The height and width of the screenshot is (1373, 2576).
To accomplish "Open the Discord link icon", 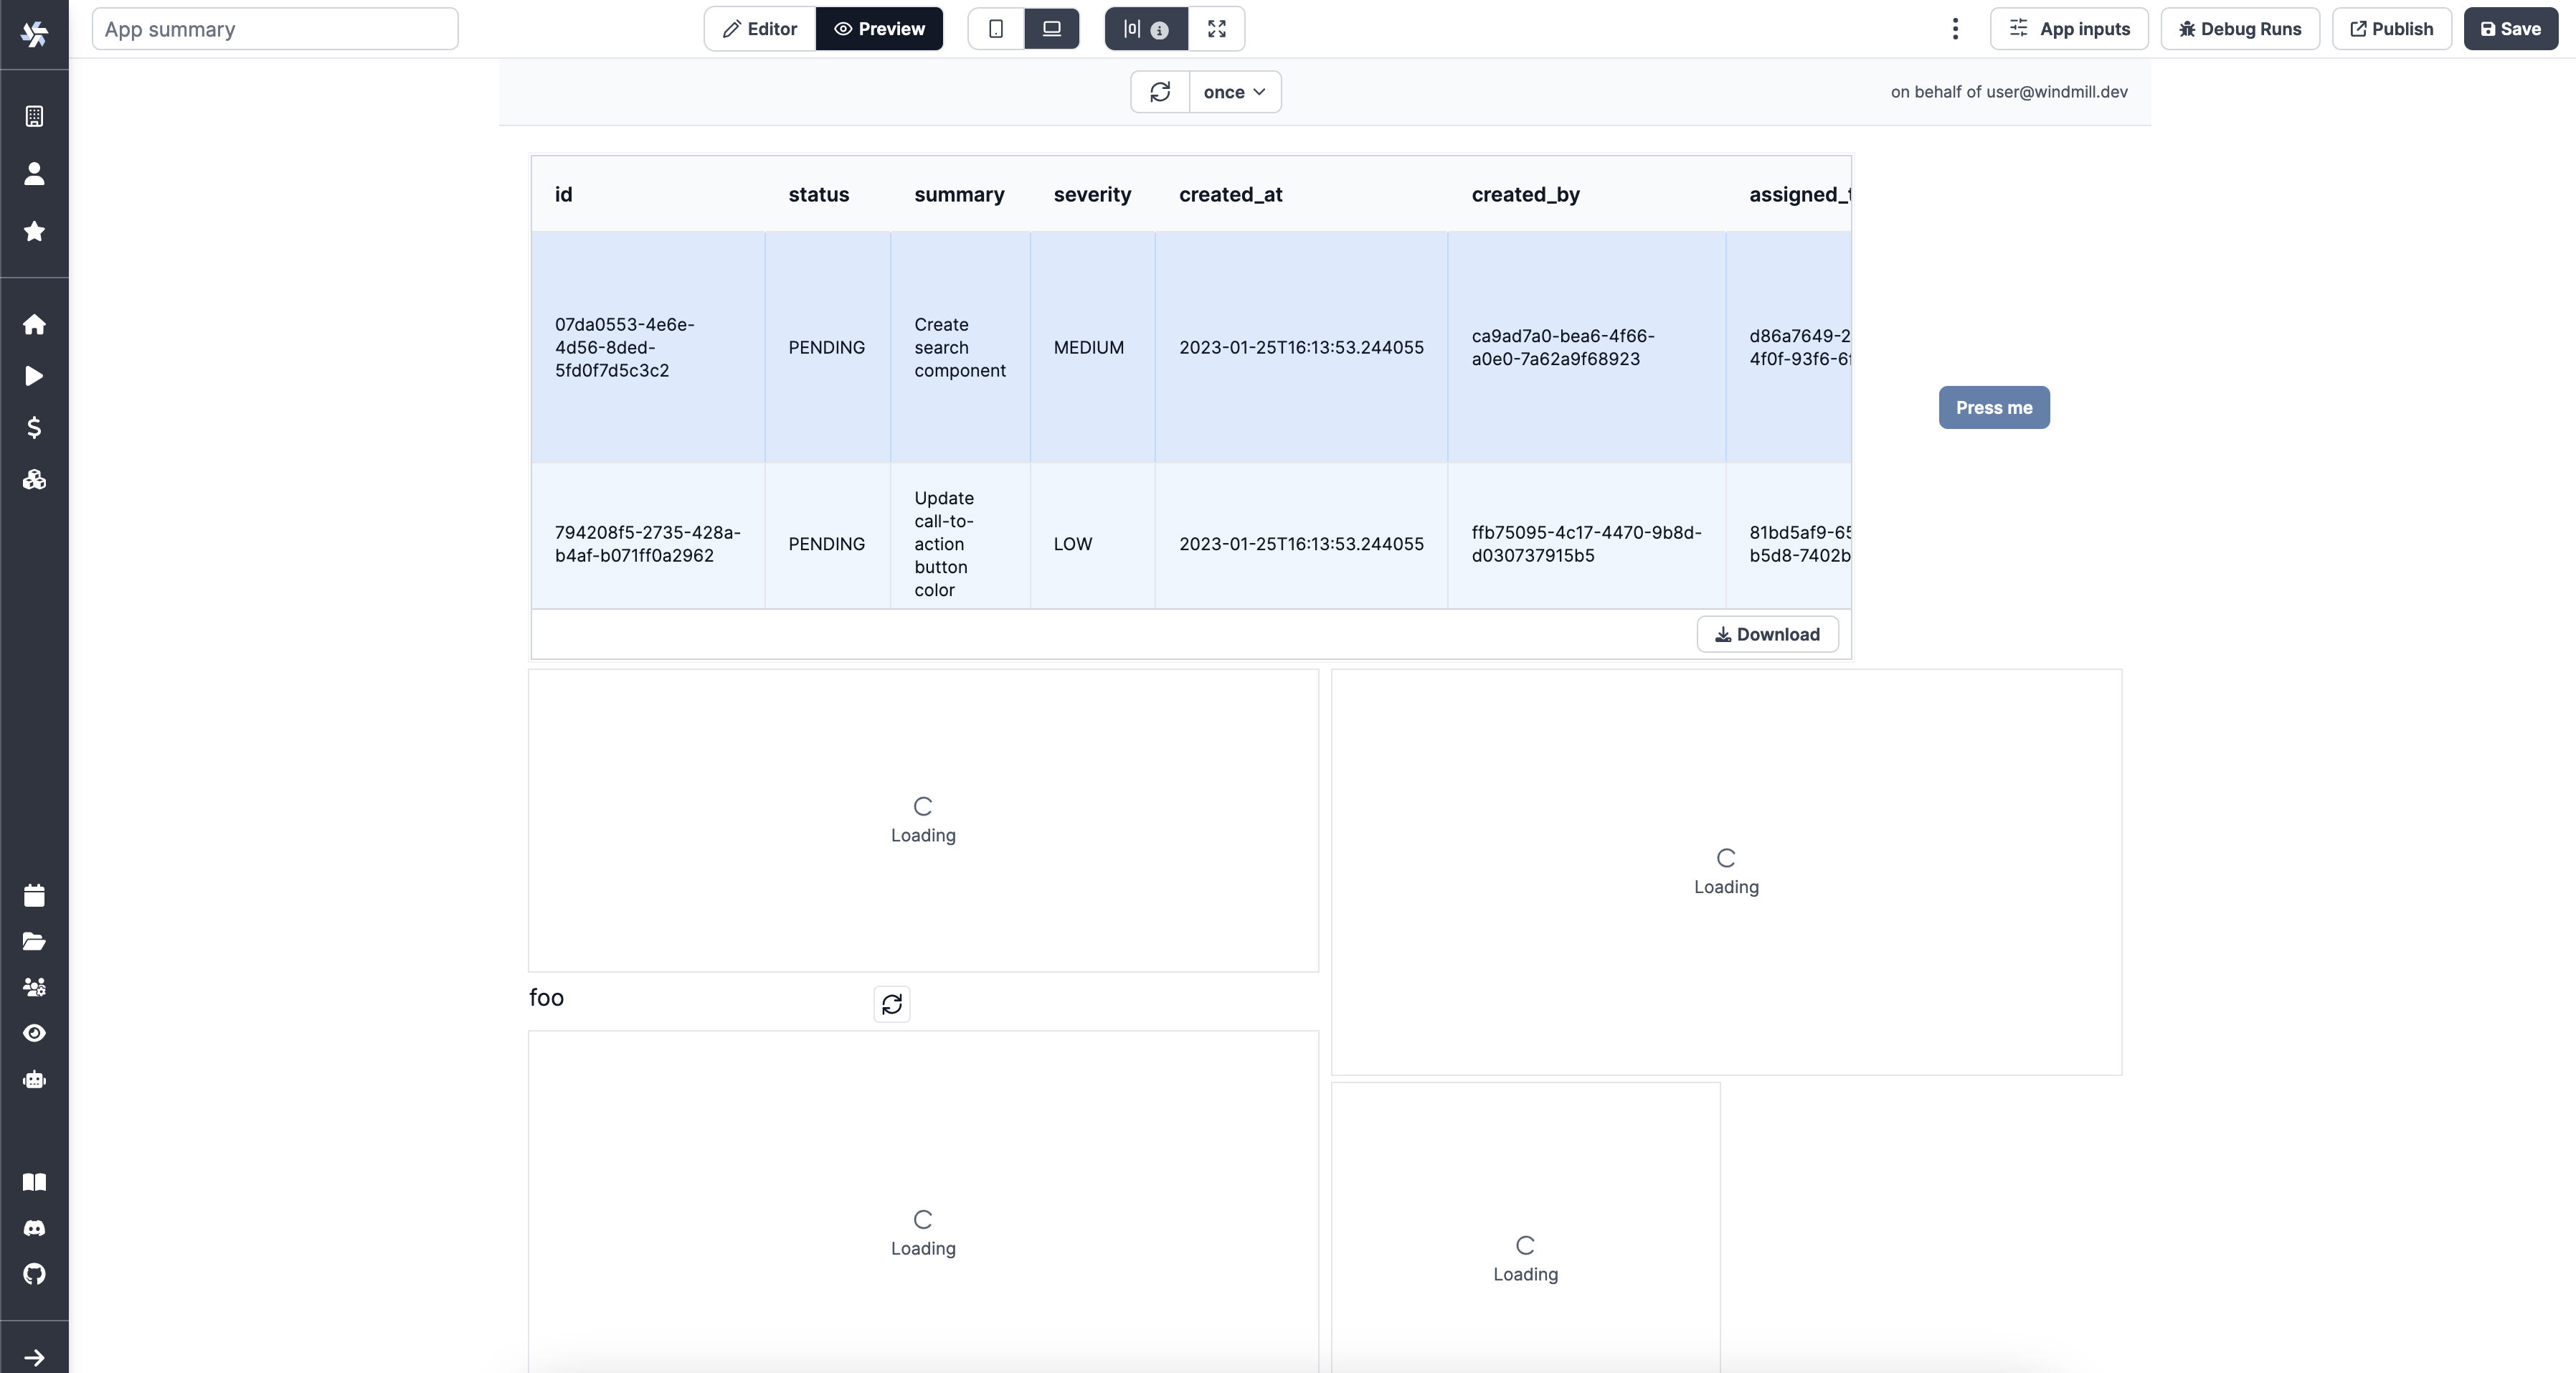I will pos(34,1228).
